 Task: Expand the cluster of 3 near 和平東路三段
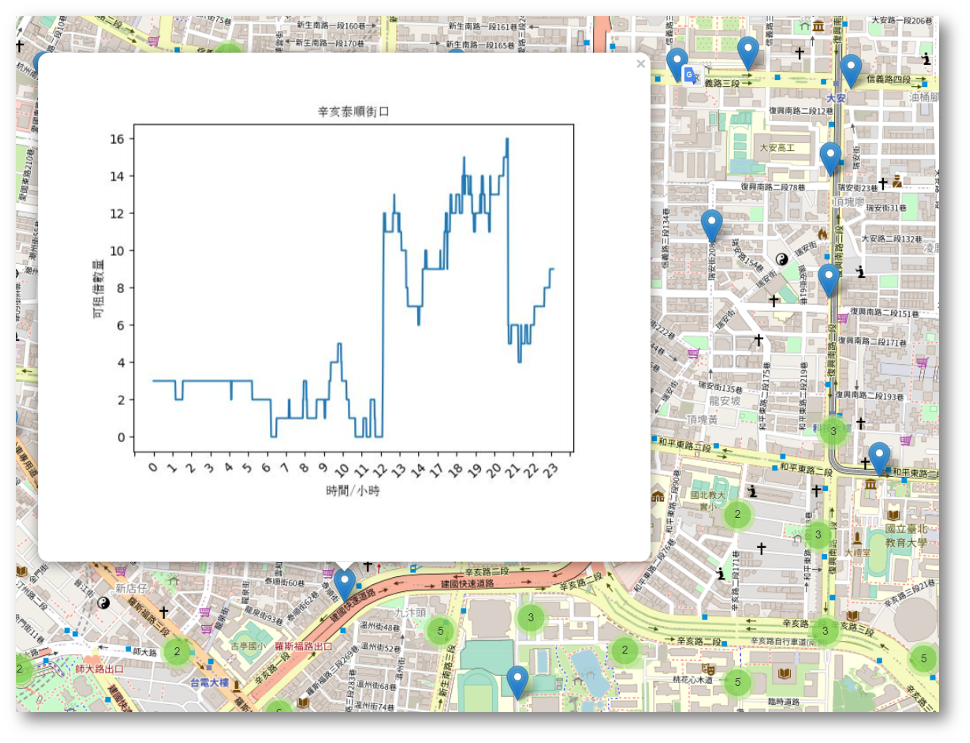click(833, 429)
